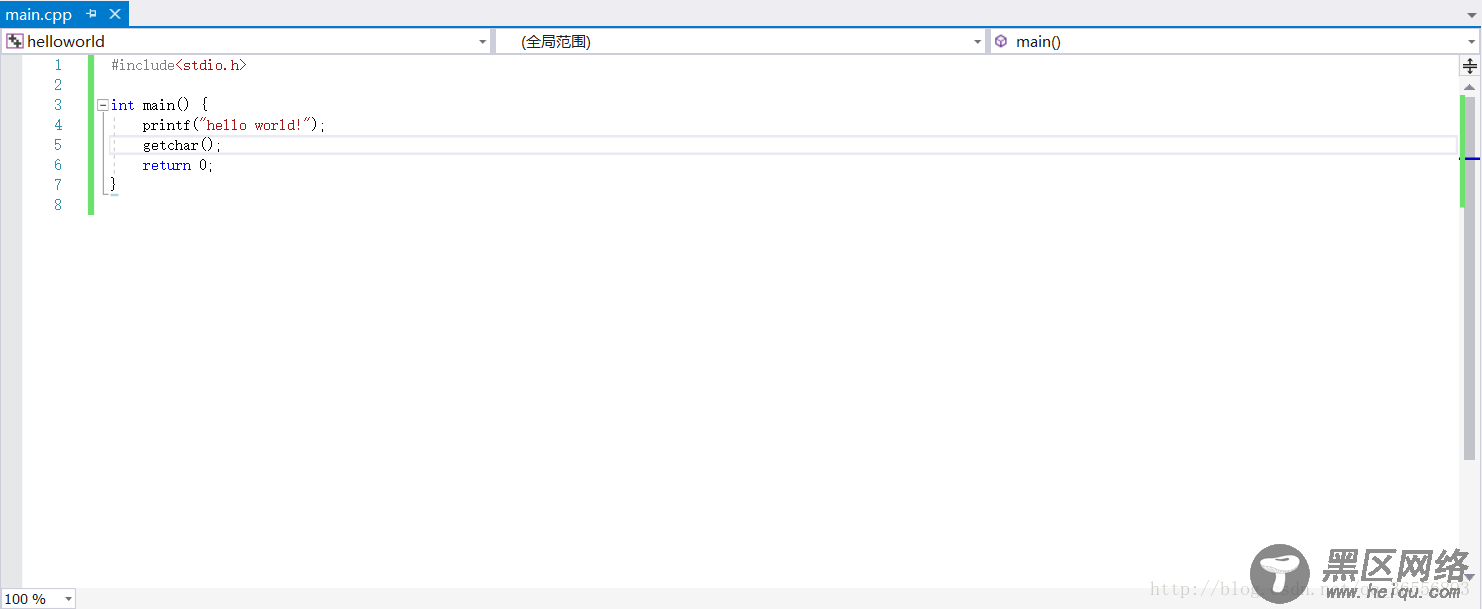Collapse the main function code block

tap(102, 105)
